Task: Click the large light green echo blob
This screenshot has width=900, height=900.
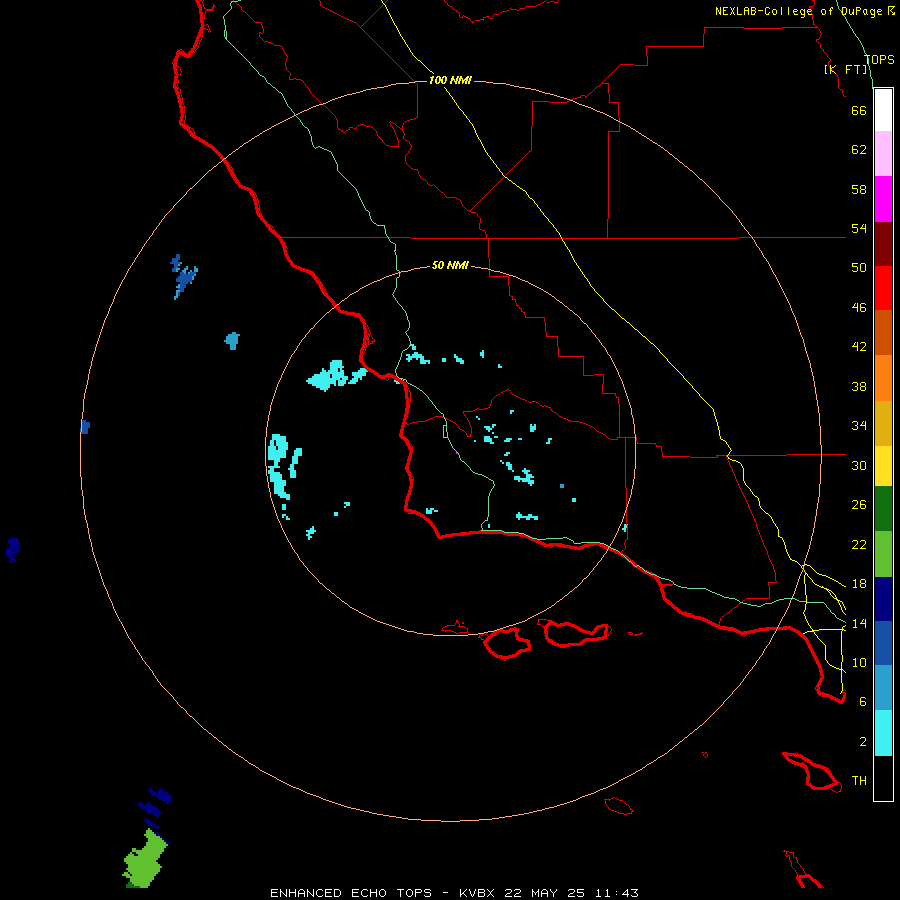Action: (x=144, y=860)
